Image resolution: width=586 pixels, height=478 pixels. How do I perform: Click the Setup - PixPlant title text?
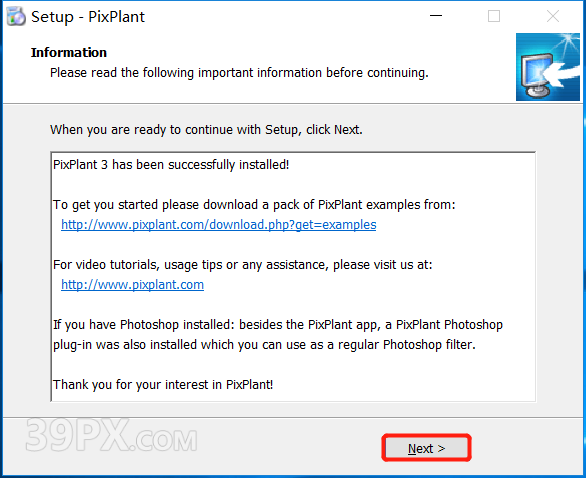88,17
